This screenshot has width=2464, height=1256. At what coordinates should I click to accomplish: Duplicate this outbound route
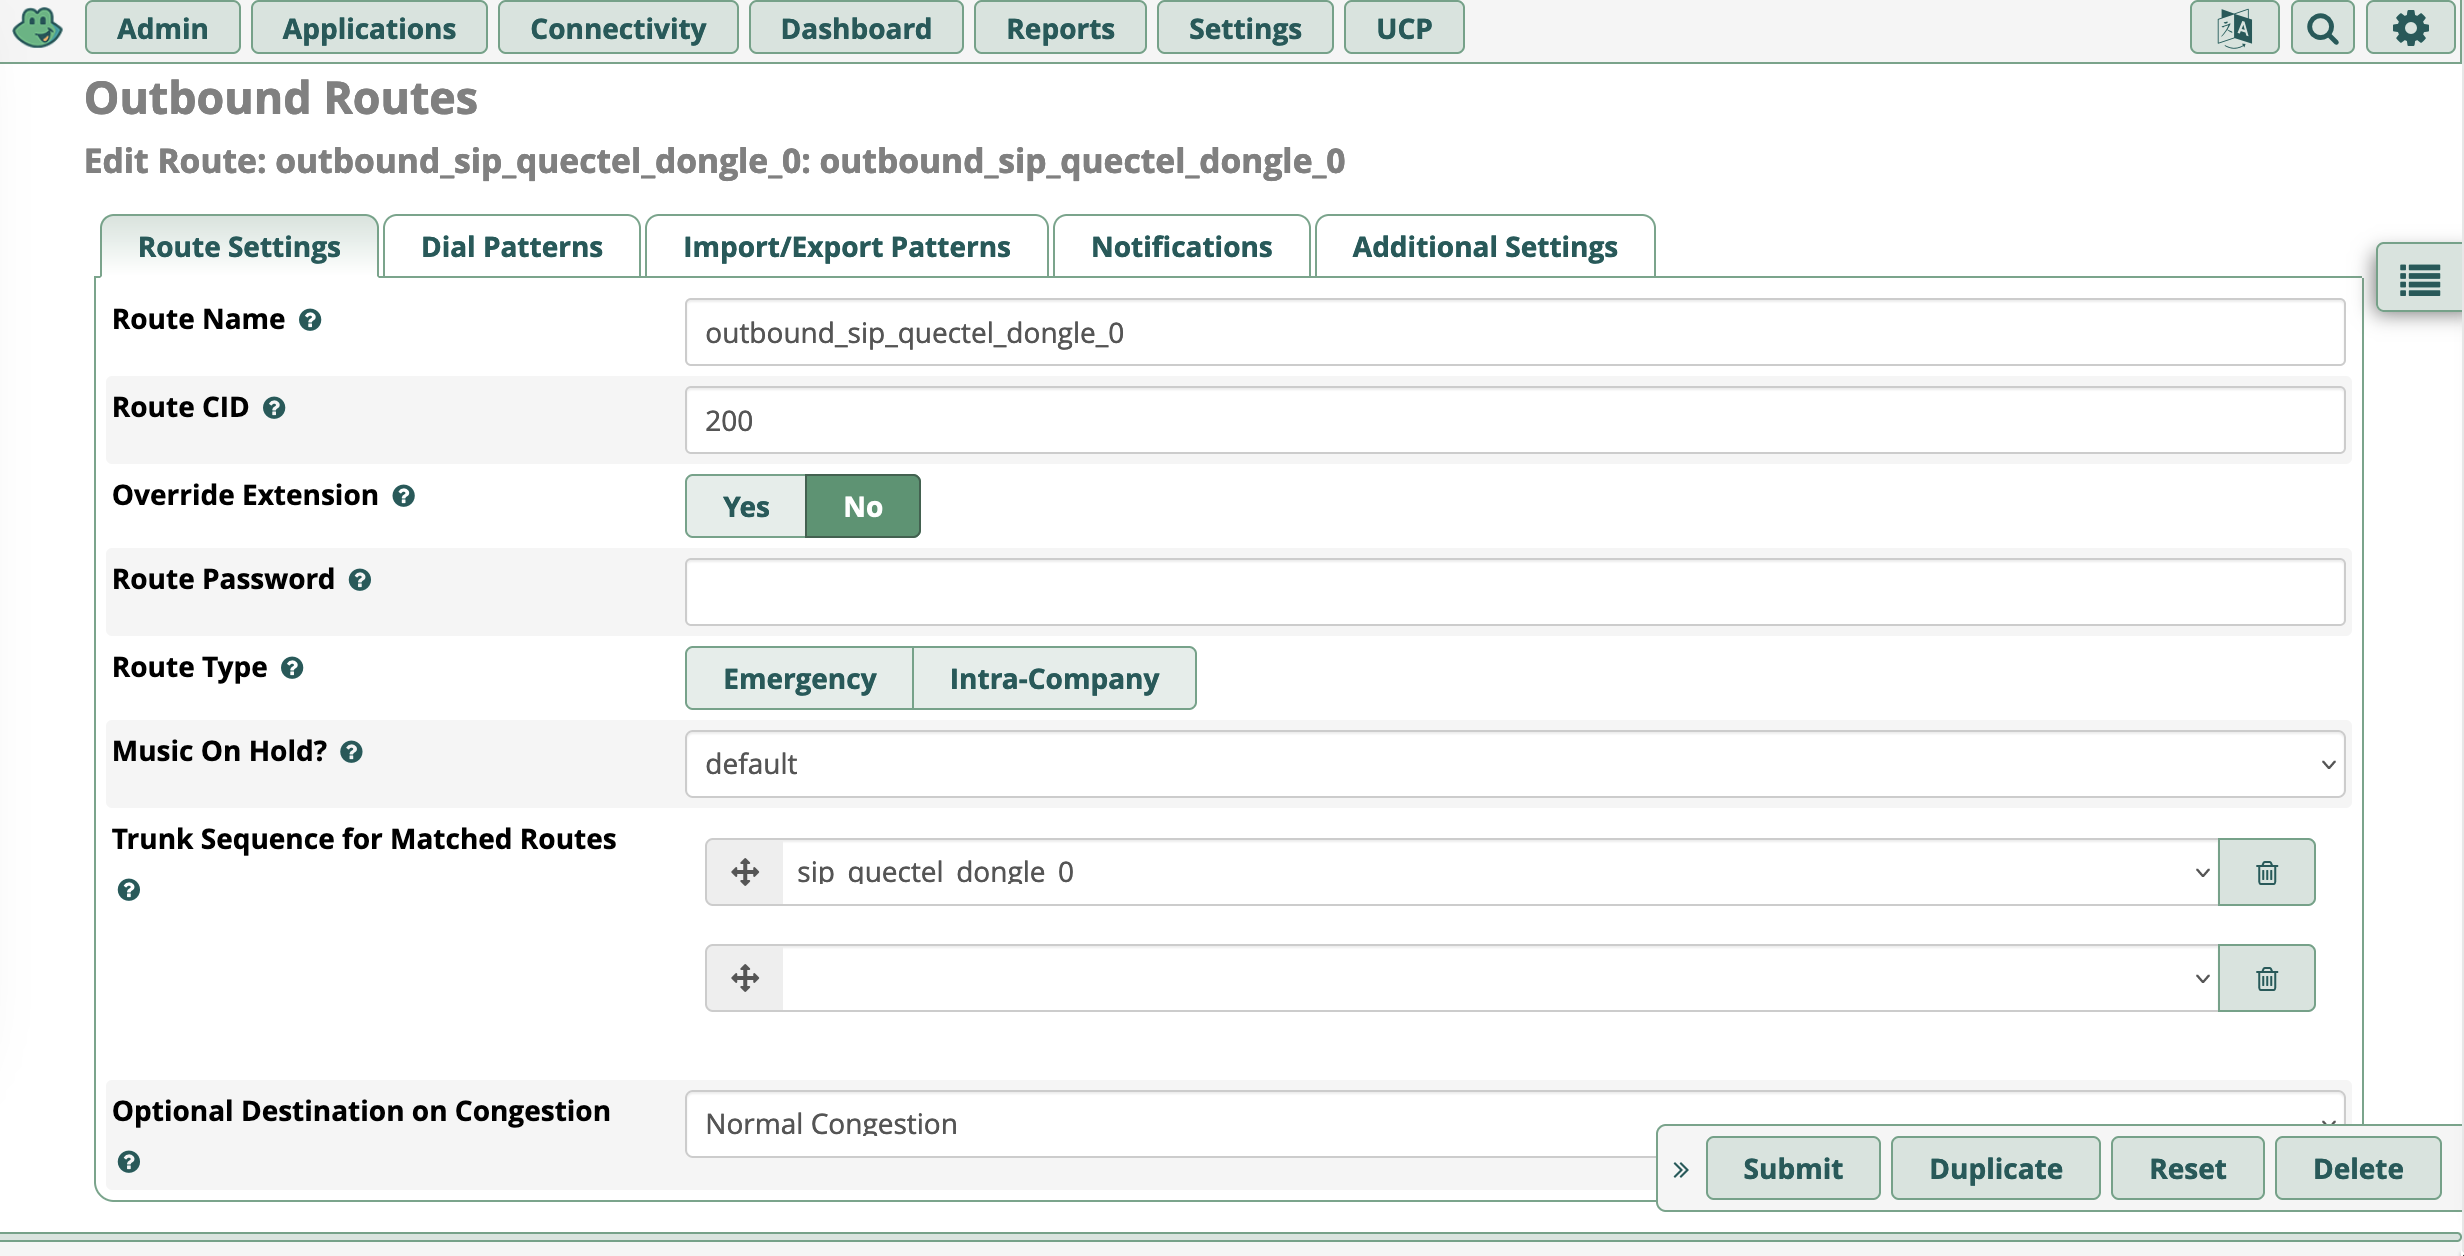(1994, 1167)
